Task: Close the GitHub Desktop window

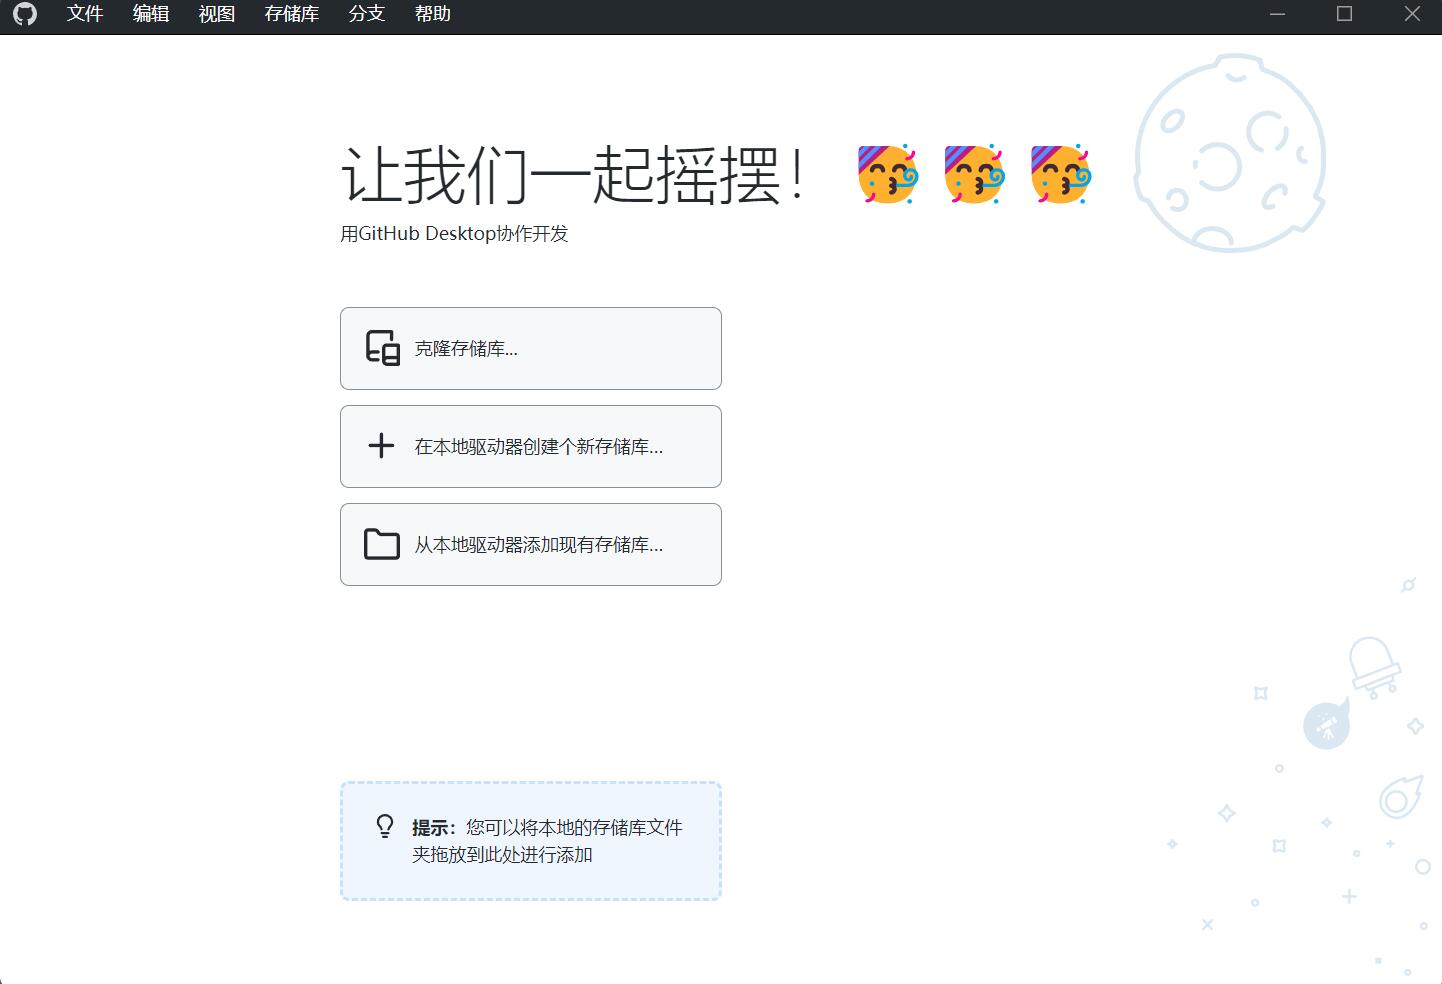Action: (x=1412, y=14)
